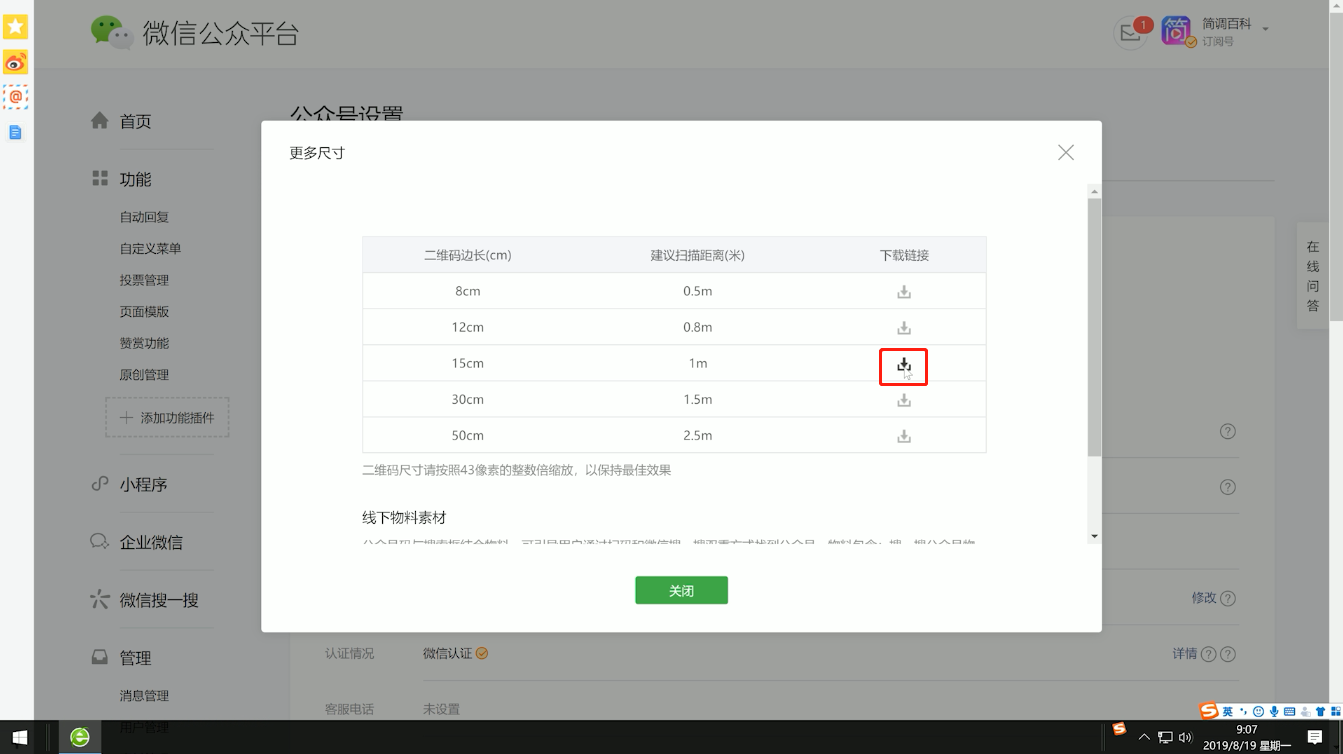Click the help icon next to 修改
Image resolution: width=1343 pixels, height=754 pixels.
[1228, 599]
